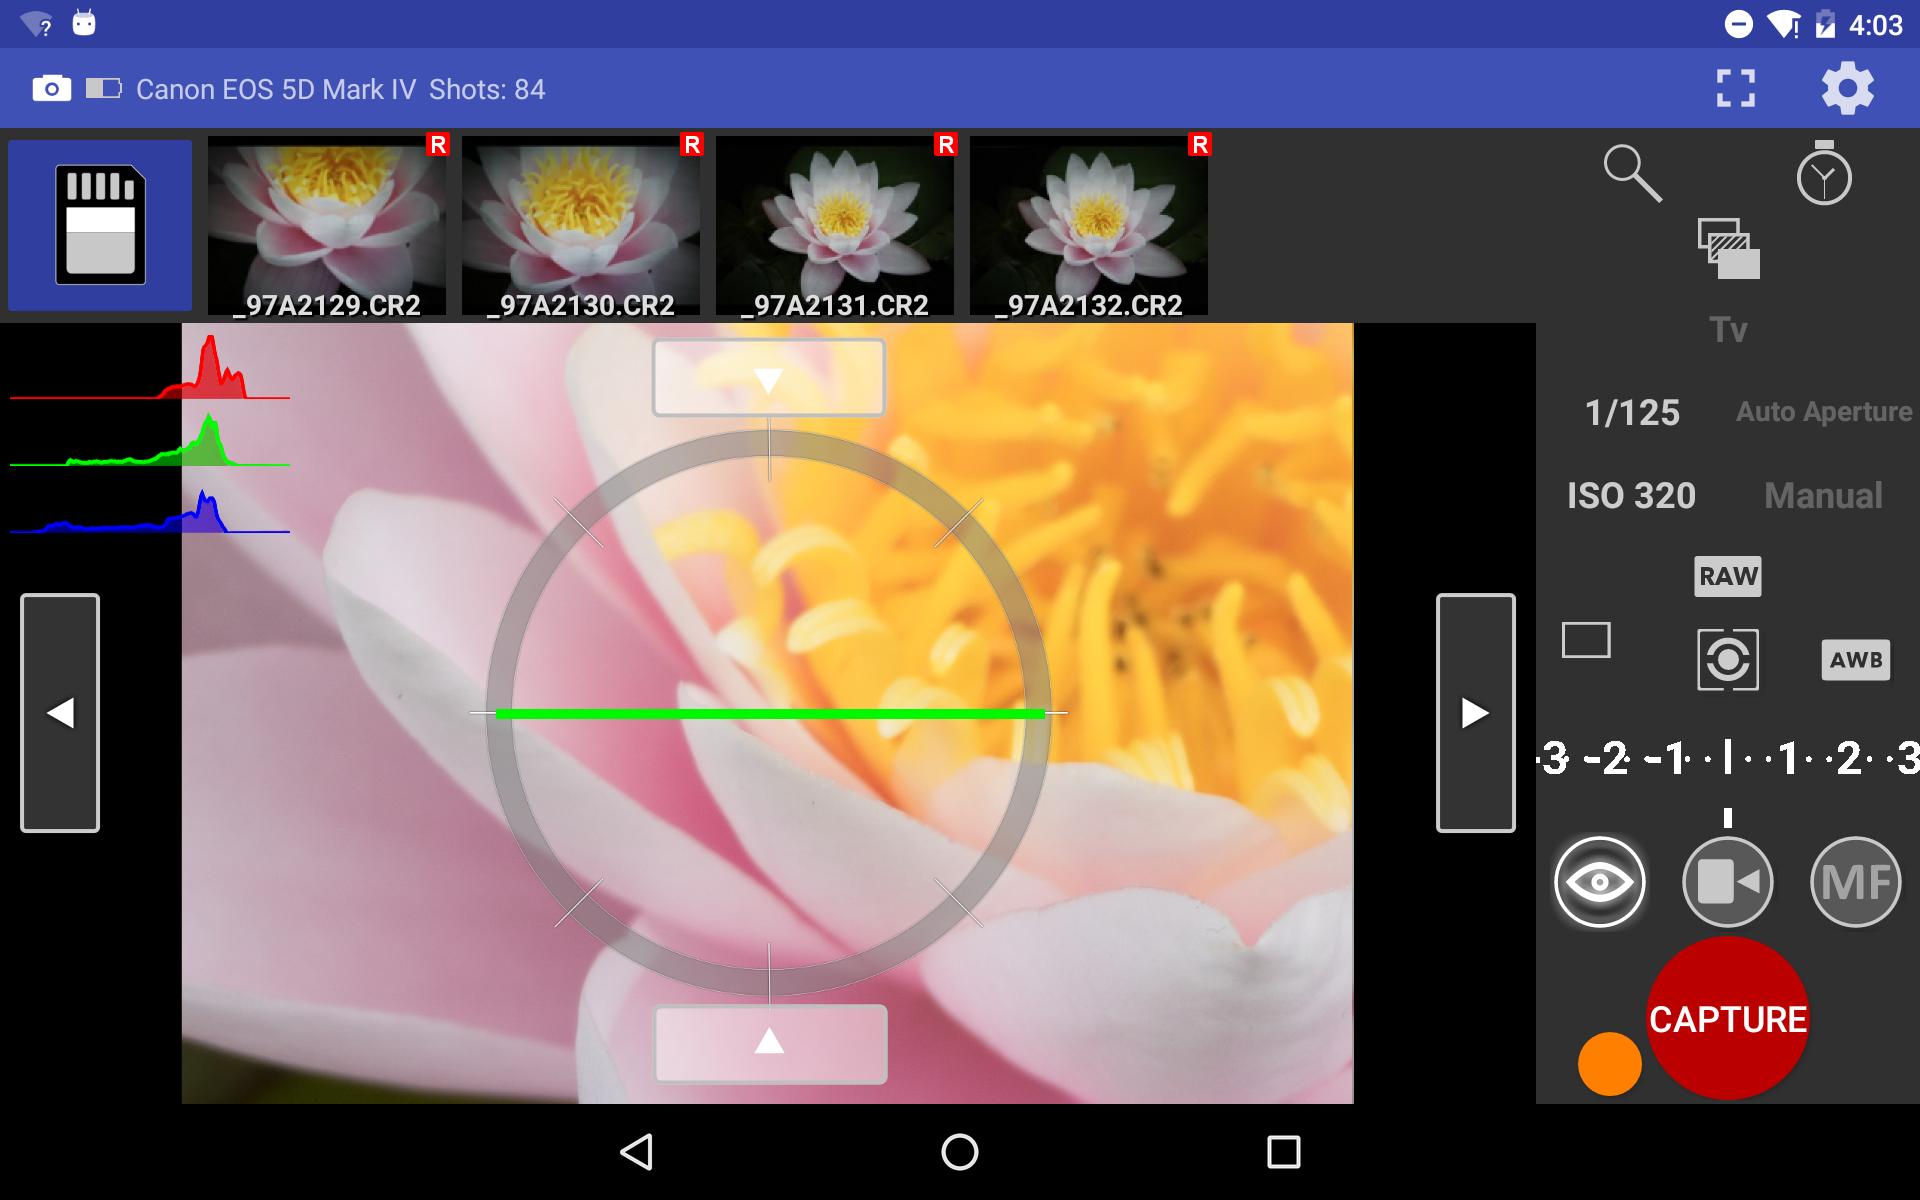Open the bracketing stacked images icon
The image size is (1920, 1200).
(x=1728, y=249)
